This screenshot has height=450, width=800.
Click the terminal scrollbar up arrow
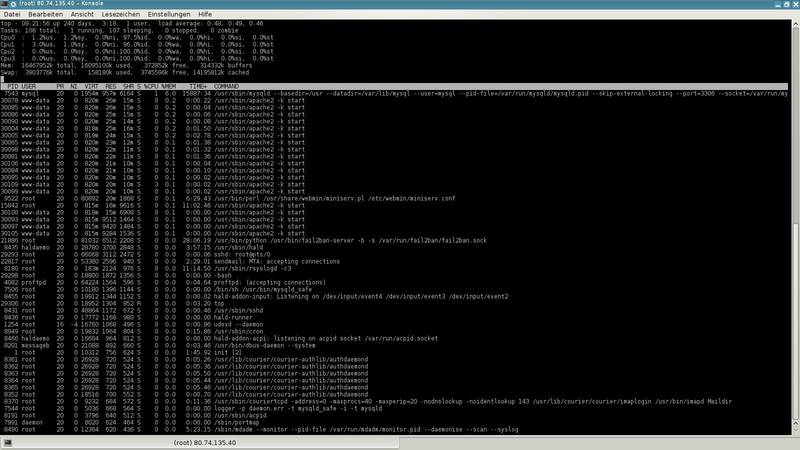coord(795,24)
